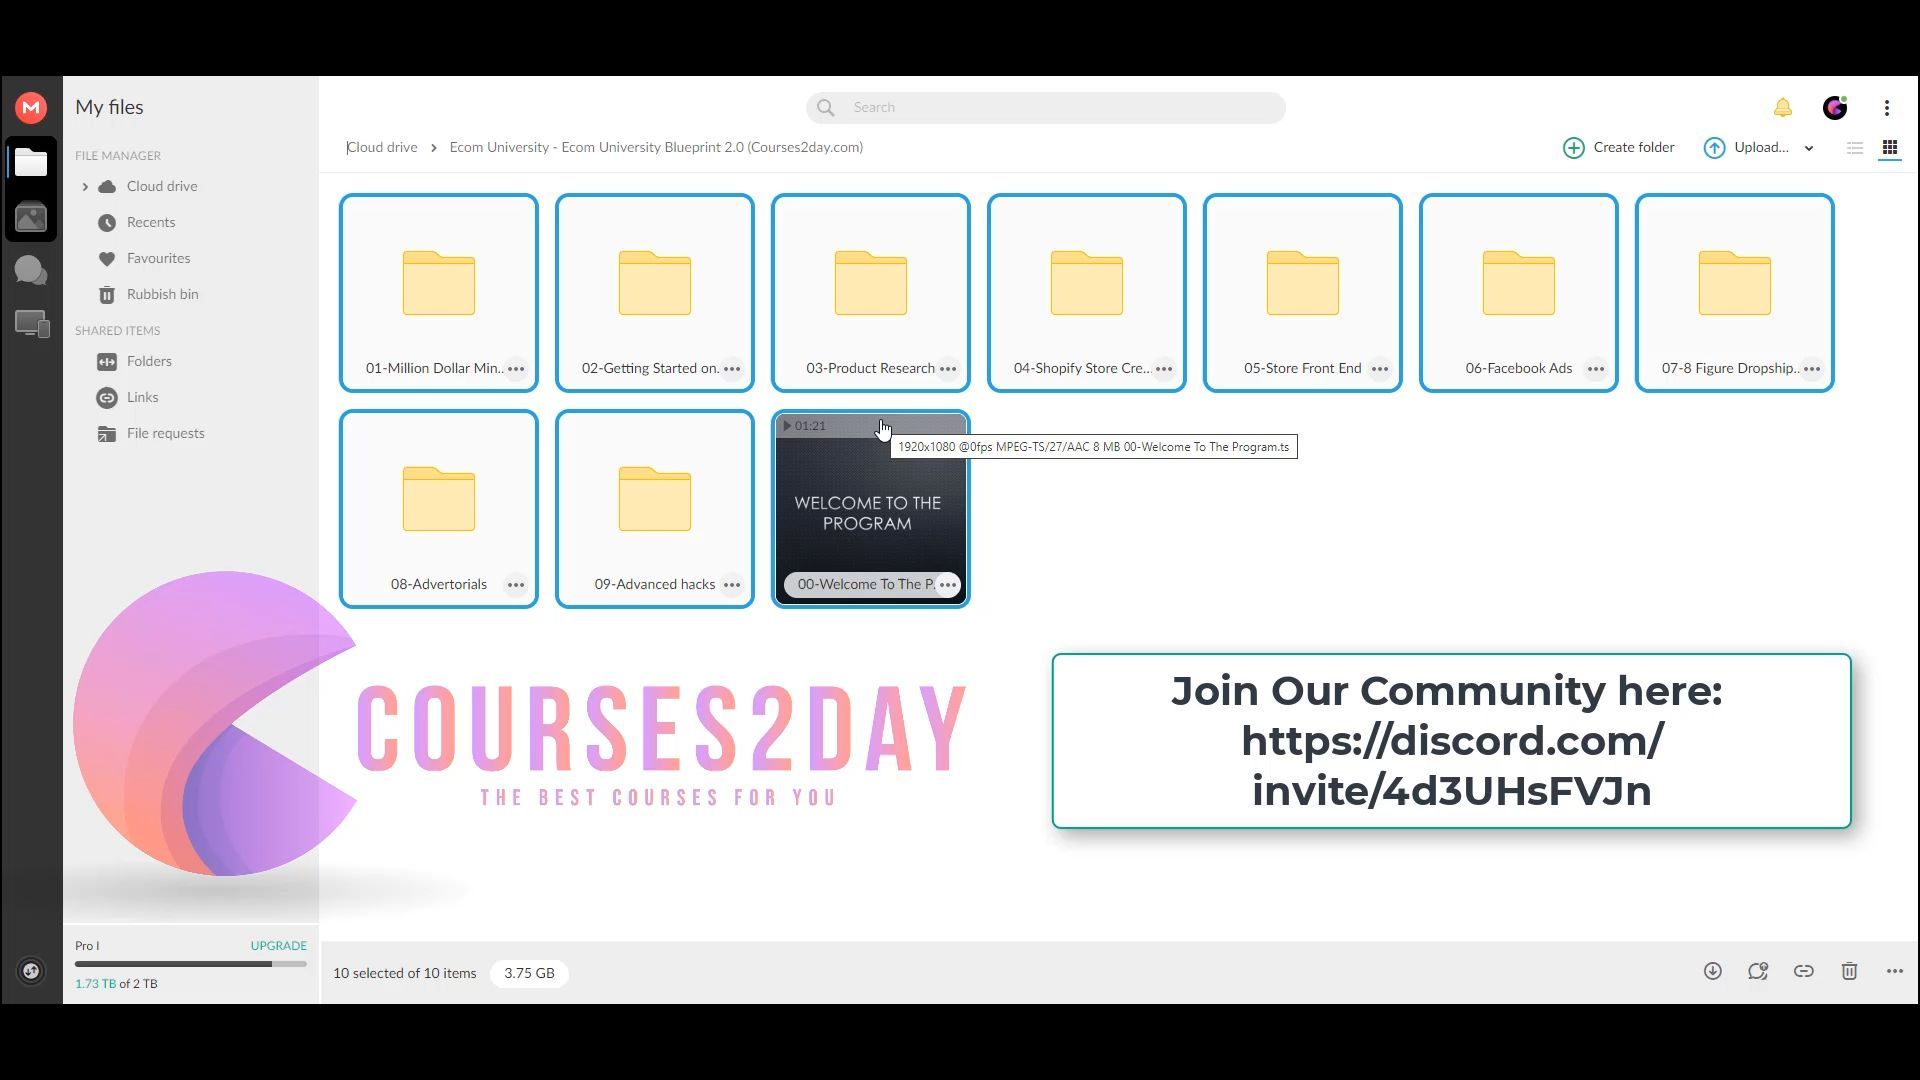Select the 07-8 Figure Dropship.. folder

point(1735,292)
